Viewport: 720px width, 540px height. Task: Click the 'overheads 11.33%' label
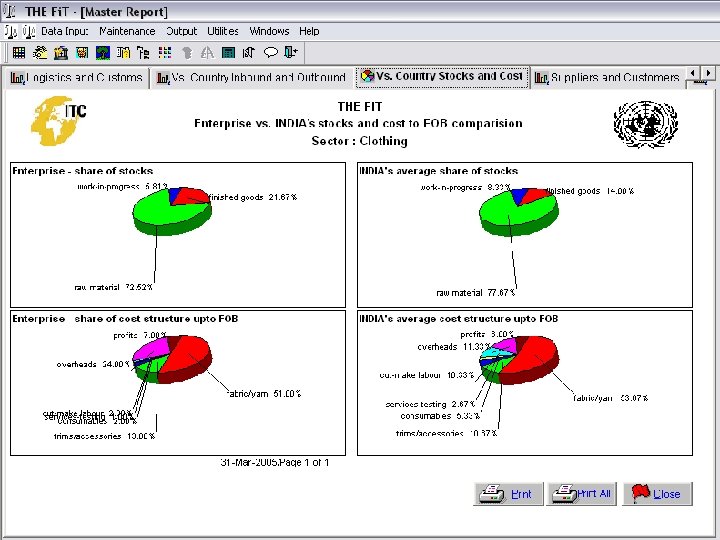[454, 347]
